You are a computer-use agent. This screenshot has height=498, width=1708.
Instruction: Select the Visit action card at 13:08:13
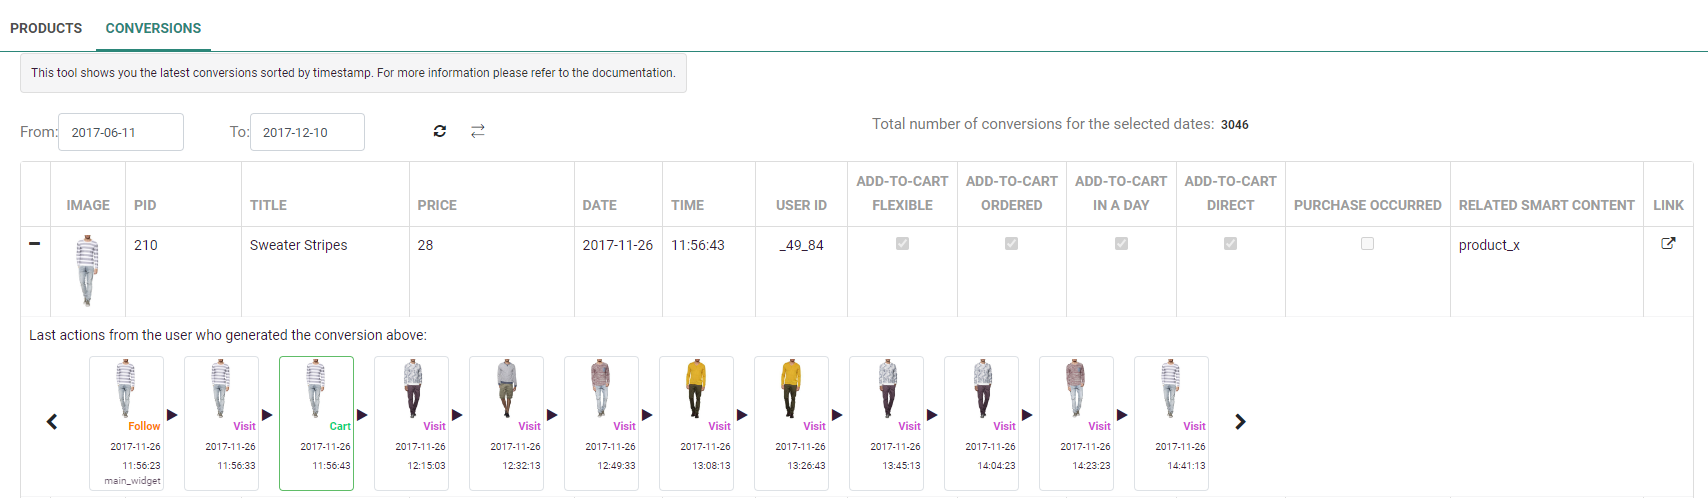pyautogui.click(x=696, y=422)
